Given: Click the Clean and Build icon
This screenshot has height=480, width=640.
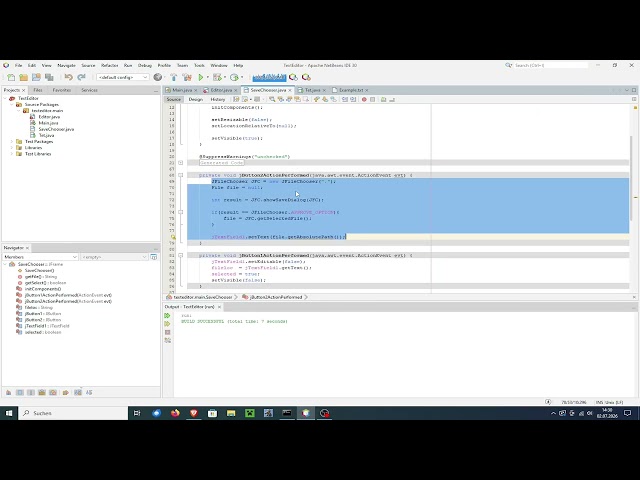Looking at the screenshot, I should tap(187, 77).
